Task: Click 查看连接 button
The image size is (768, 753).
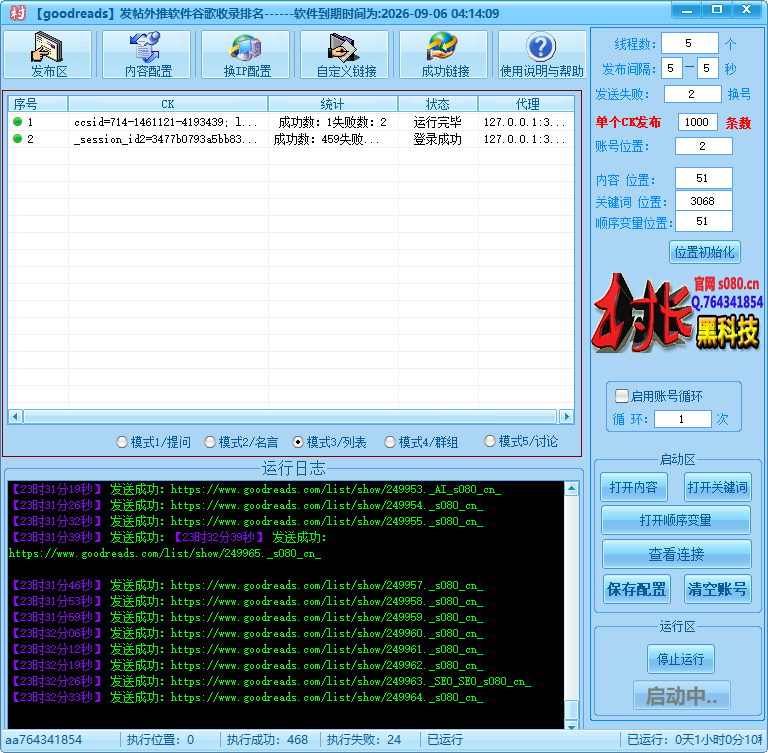Action: tap(676, 554)
